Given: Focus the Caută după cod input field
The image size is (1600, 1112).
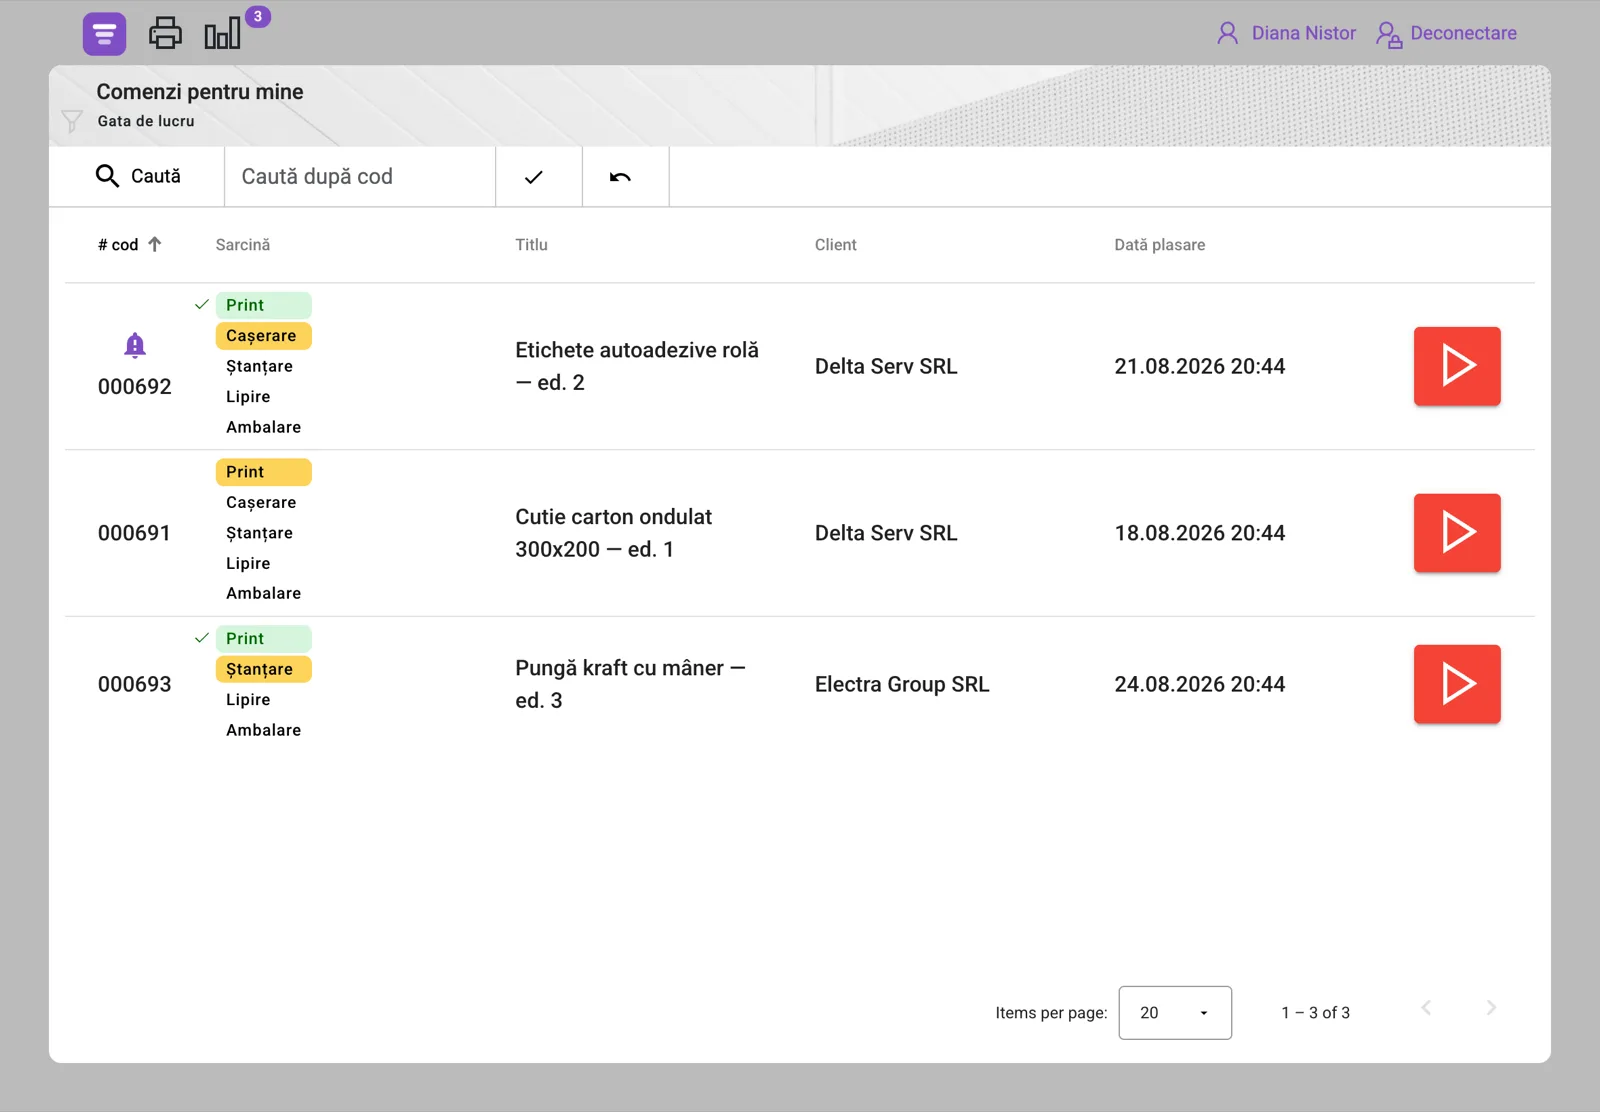Looking at the screenshot, I should [360, 176].
